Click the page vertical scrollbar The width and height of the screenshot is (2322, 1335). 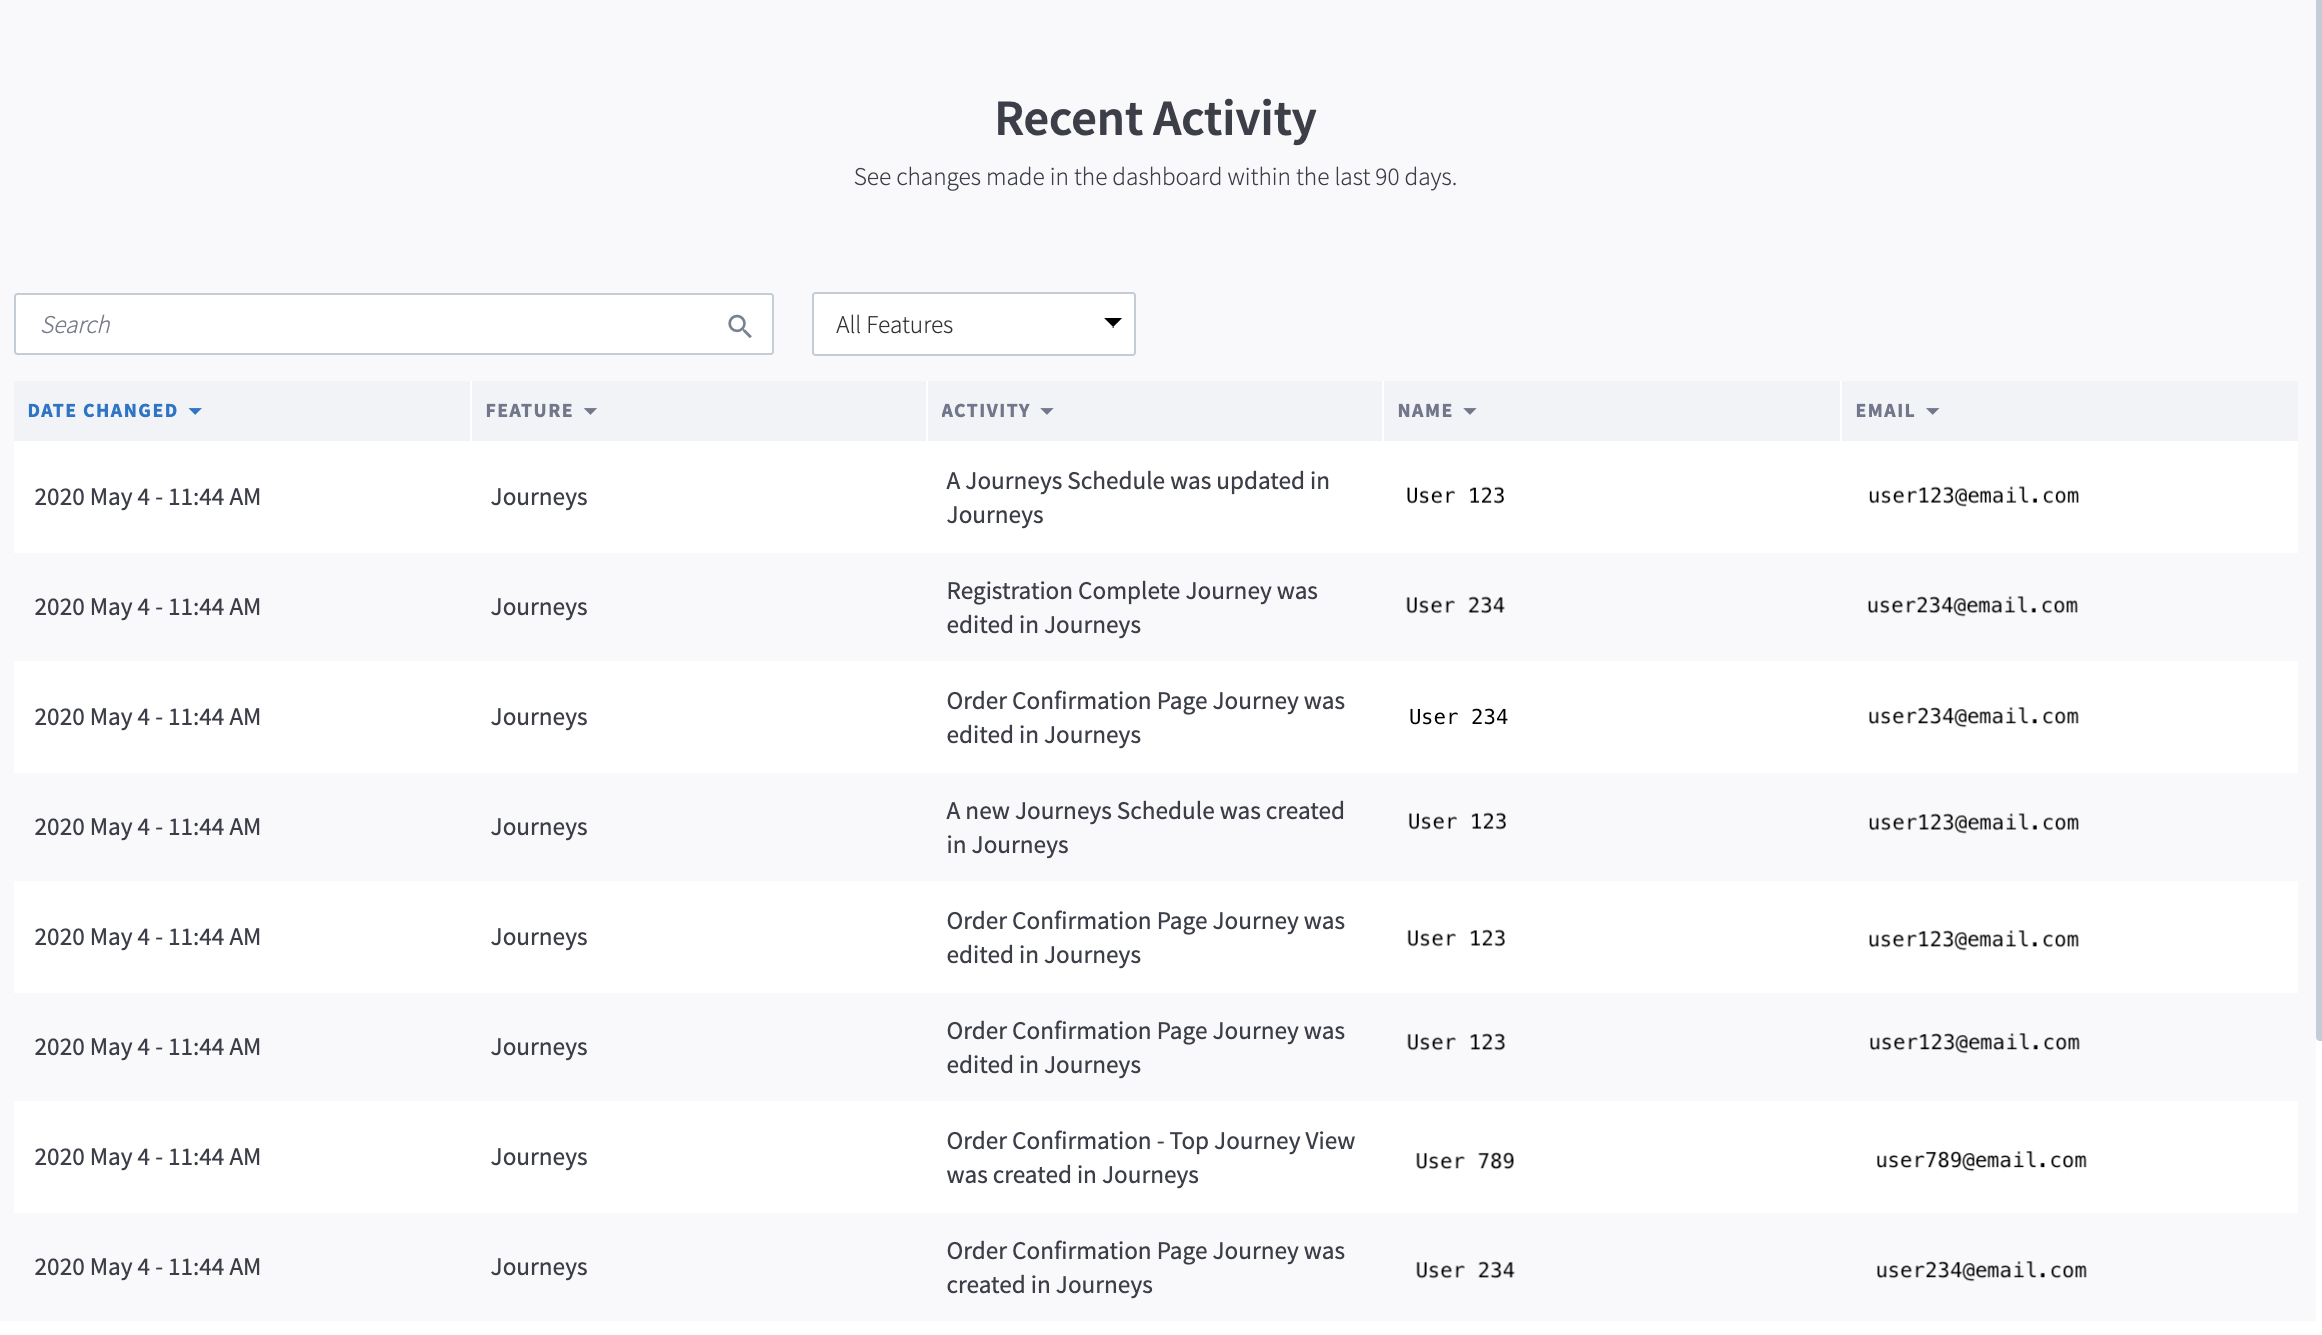click(2318, 520)
